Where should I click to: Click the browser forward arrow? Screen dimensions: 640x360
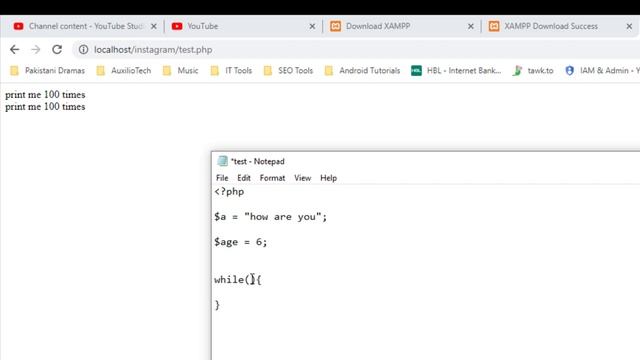36,50
